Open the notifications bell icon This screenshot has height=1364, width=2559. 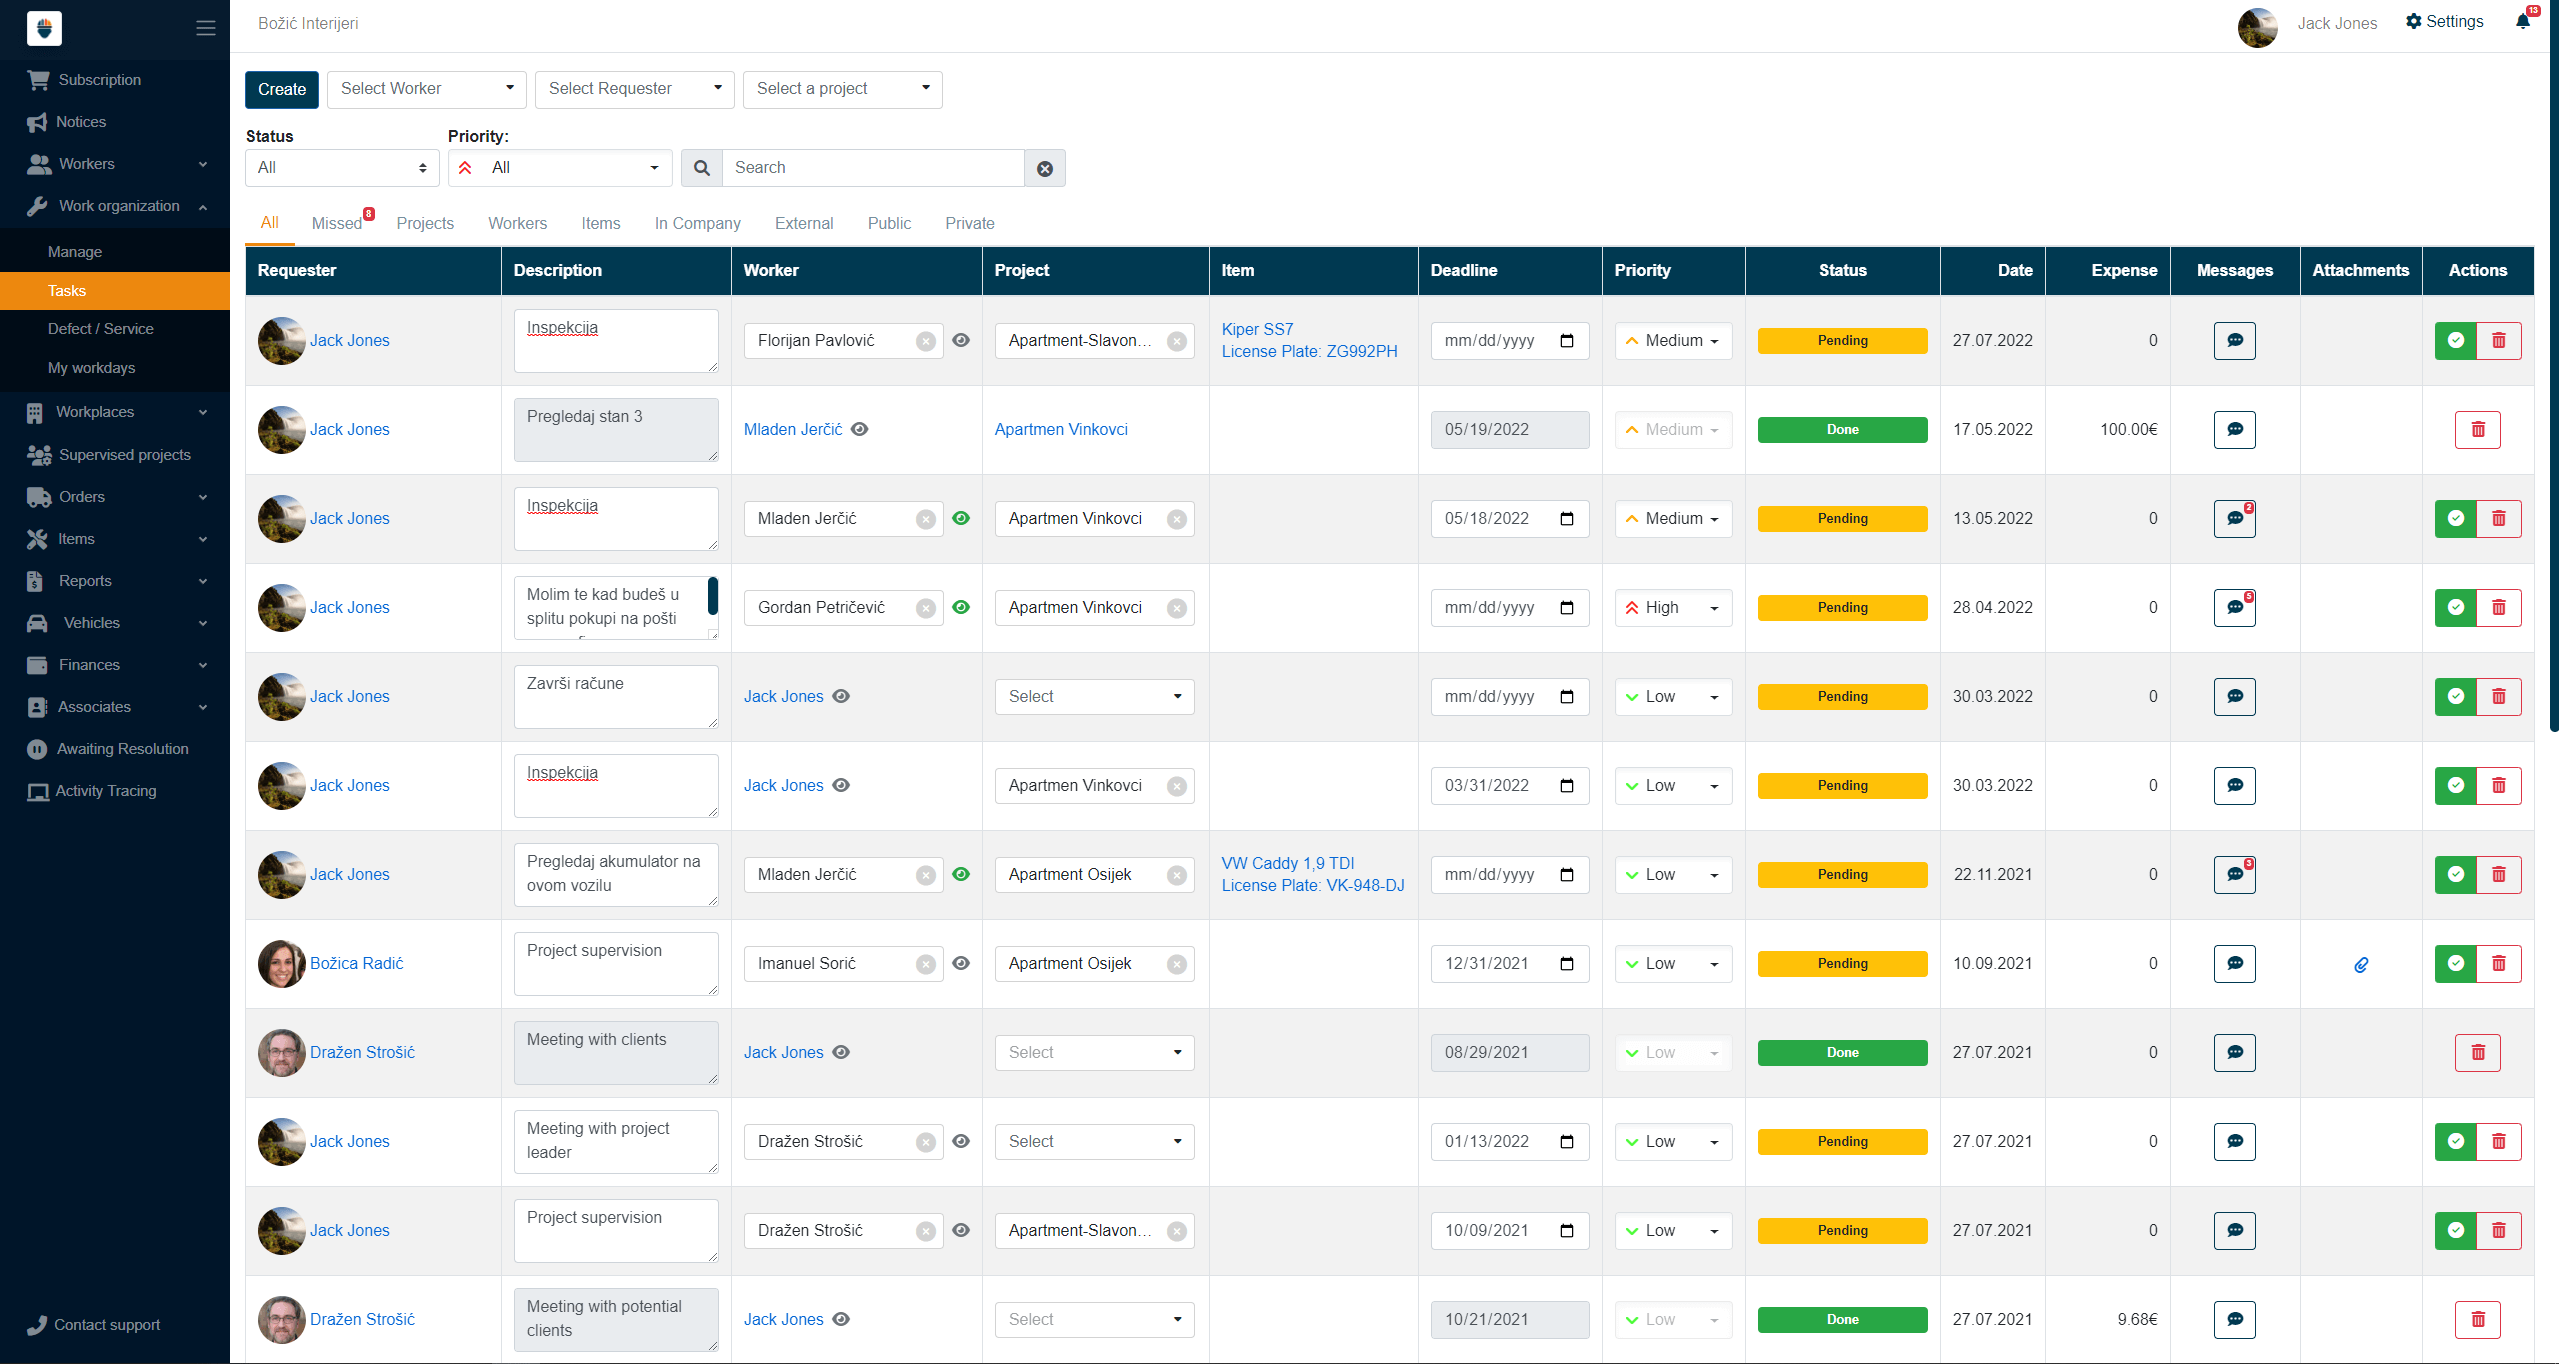click(2522, 22)
